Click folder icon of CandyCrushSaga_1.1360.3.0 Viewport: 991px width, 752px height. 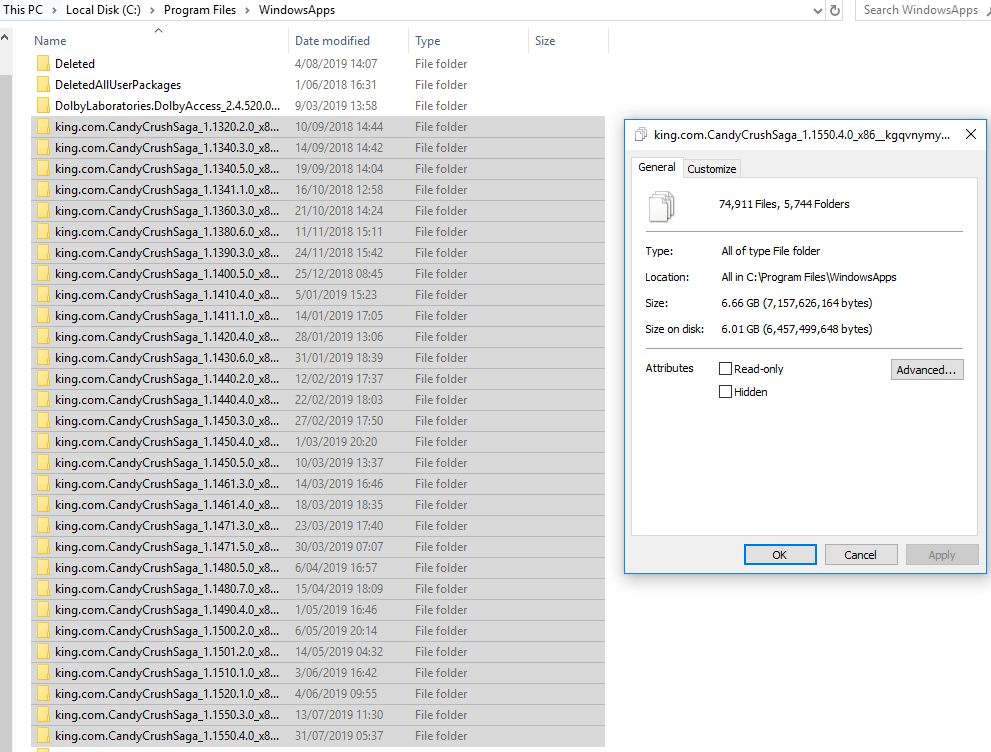43,210
